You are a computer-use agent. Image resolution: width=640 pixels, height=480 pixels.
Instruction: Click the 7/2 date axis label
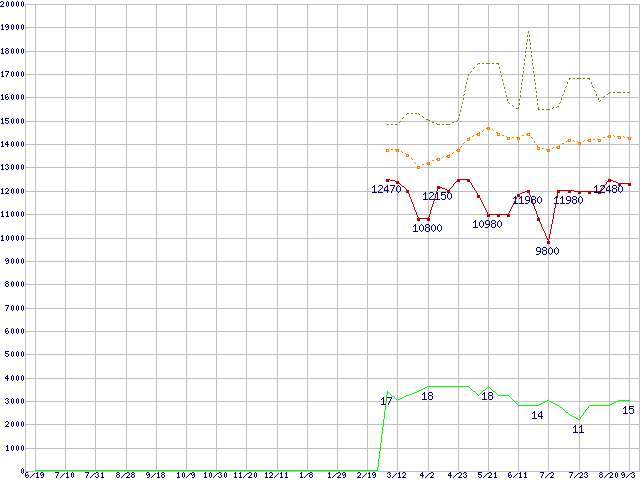coord(547,476)
